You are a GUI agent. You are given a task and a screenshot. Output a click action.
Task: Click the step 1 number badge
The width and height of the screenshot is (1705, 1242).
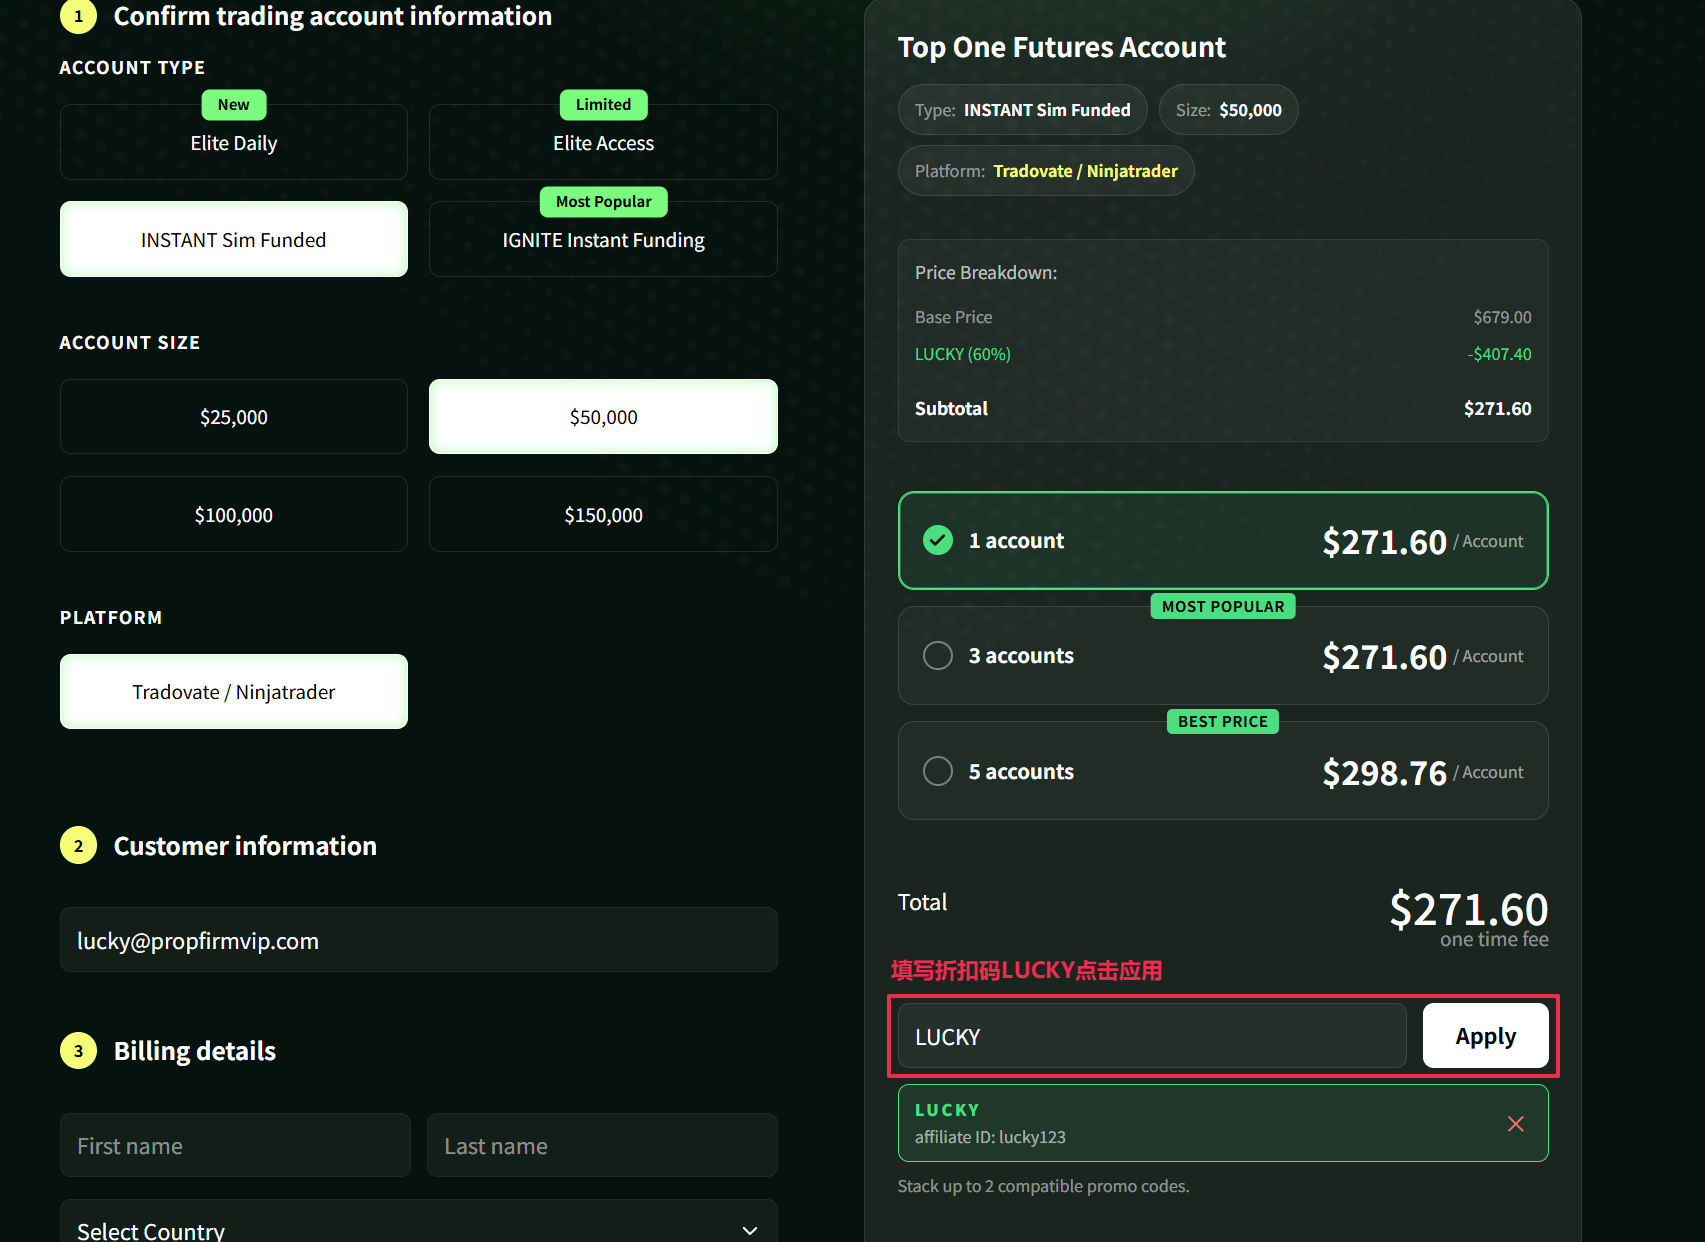pyautogui.click(x=79, y=16)
